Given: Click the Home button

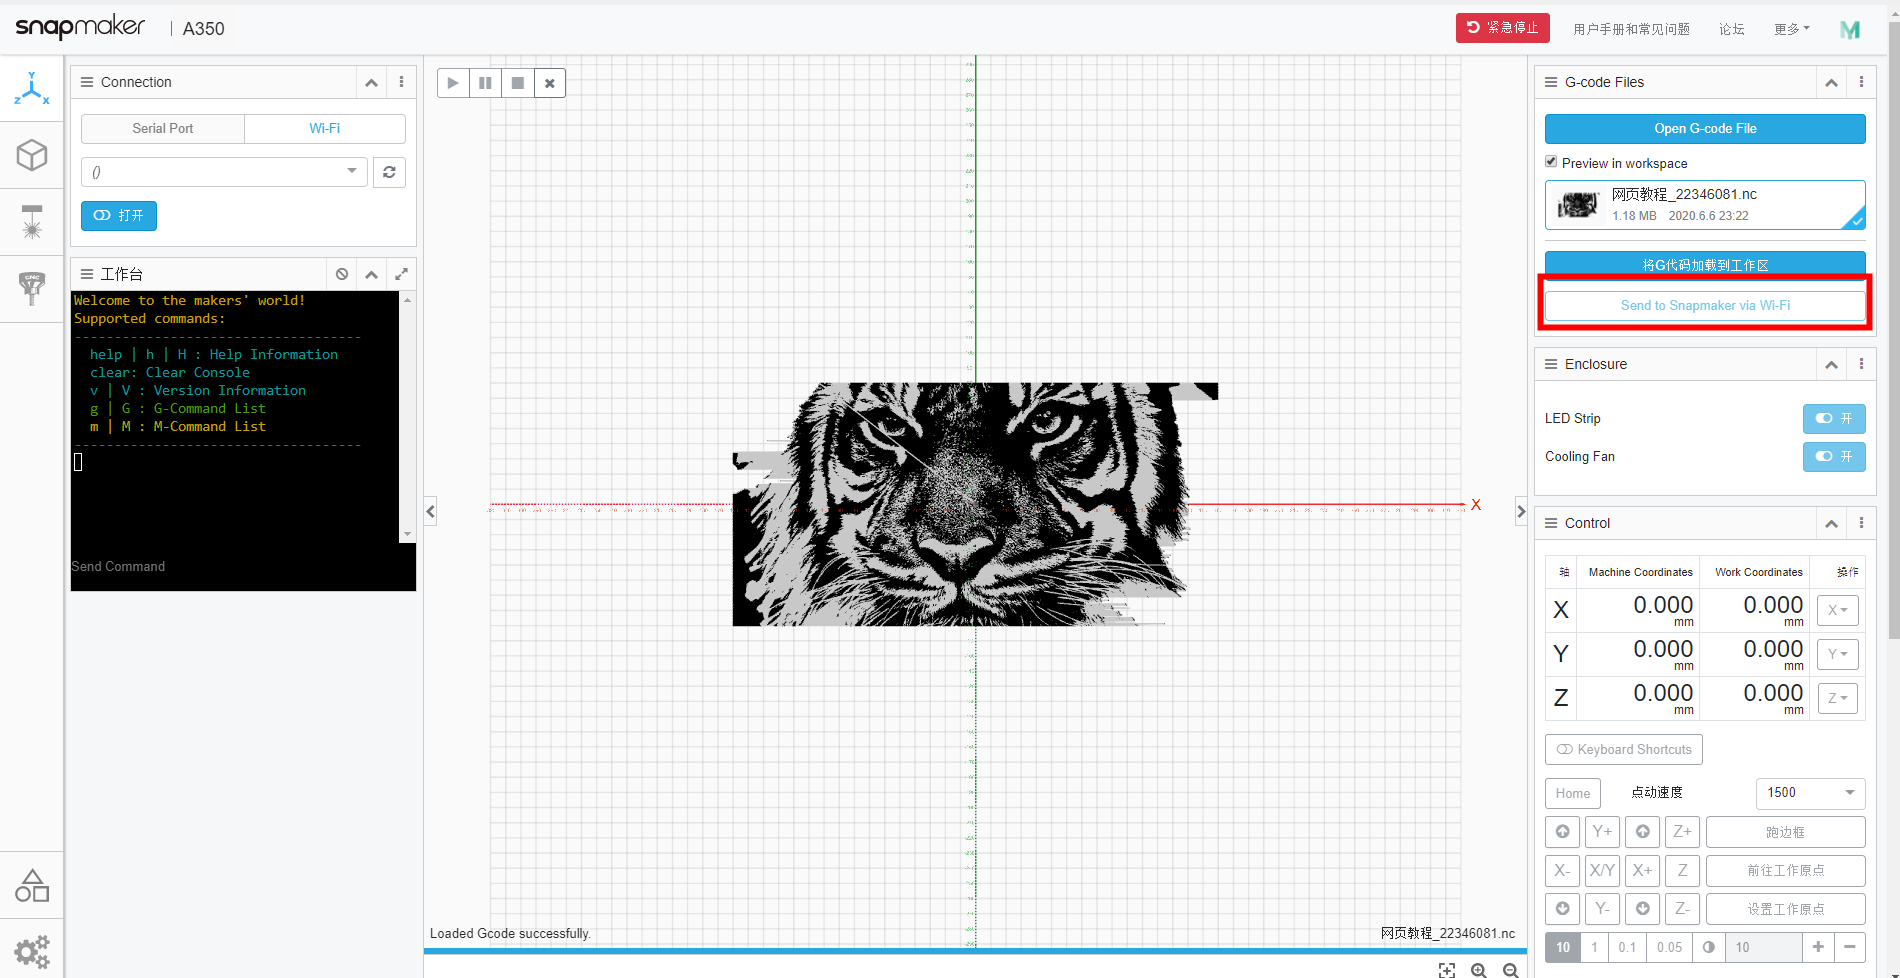Looking at the screenshot, I should point(1573,793).
